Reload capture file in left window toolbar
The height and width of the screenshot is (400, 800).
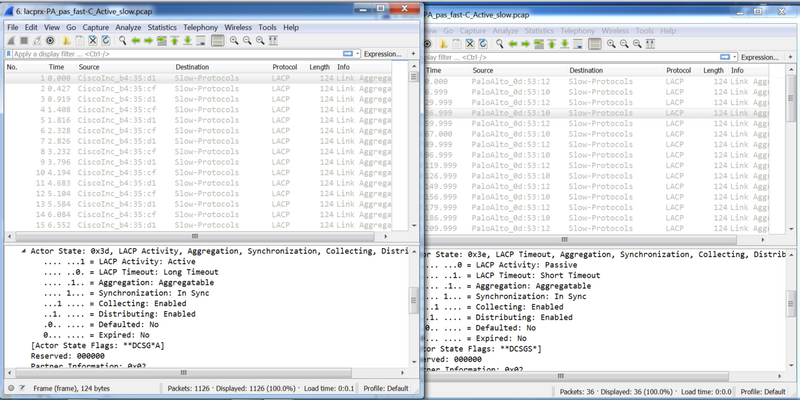pyautogui.click(x=106, y=41)
